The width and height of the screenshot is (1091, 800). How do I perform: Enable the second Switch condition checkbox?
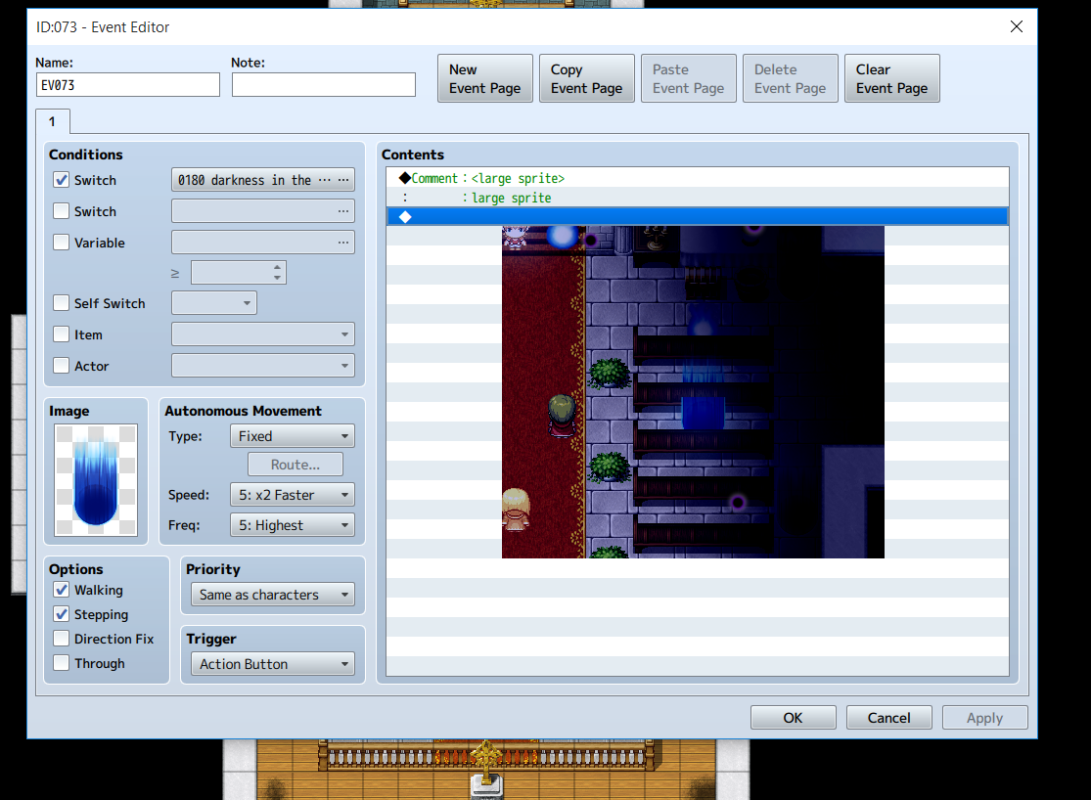(61, 211)
